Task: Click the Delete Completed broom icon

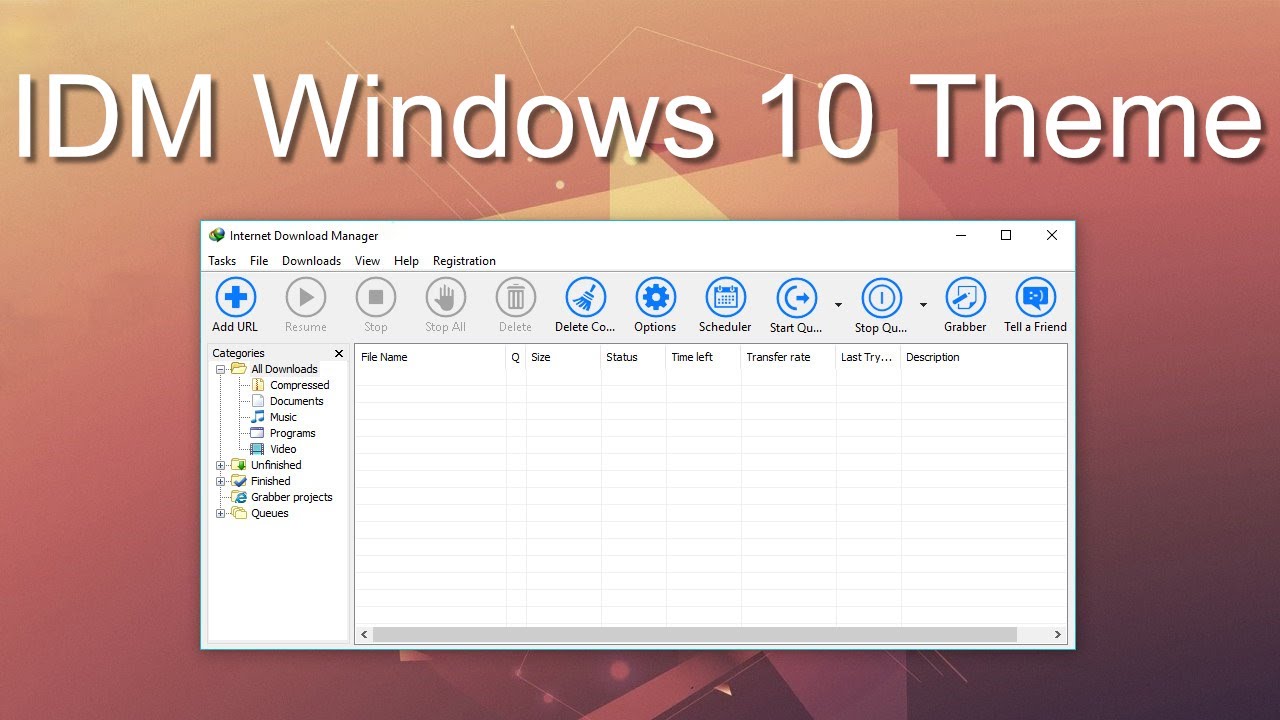Action: pyautogui.click(x=586, y=297)
